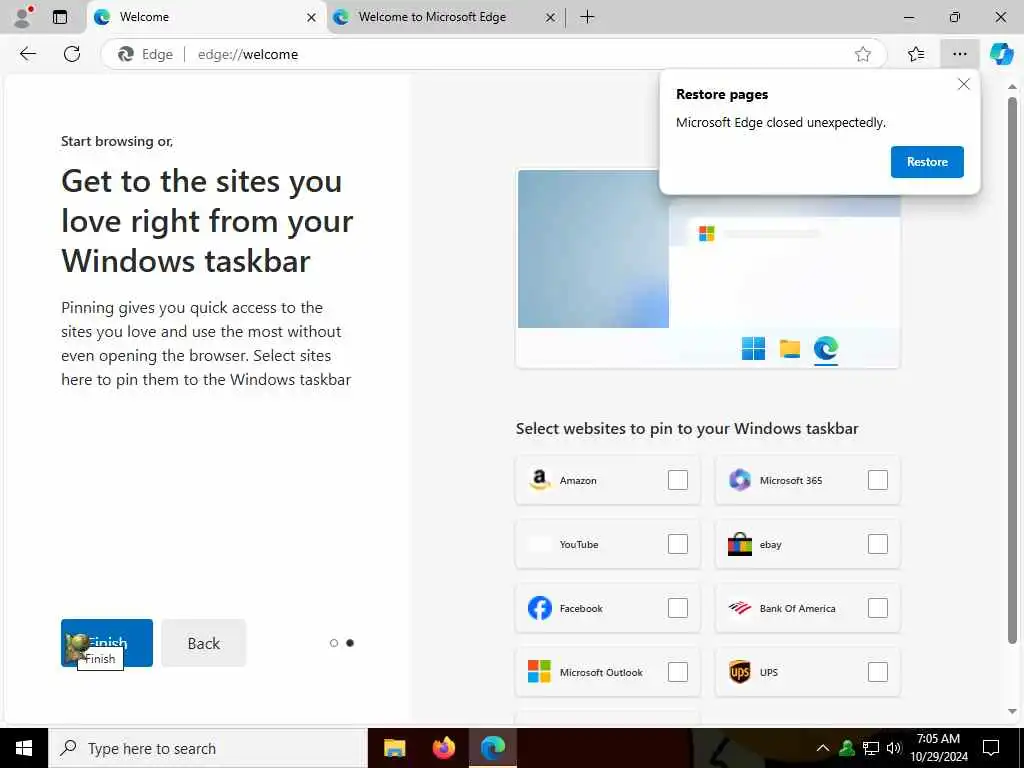Click the UPS site logo
The width and height of the screenshot is (1024, 768).
click(739, 671)
